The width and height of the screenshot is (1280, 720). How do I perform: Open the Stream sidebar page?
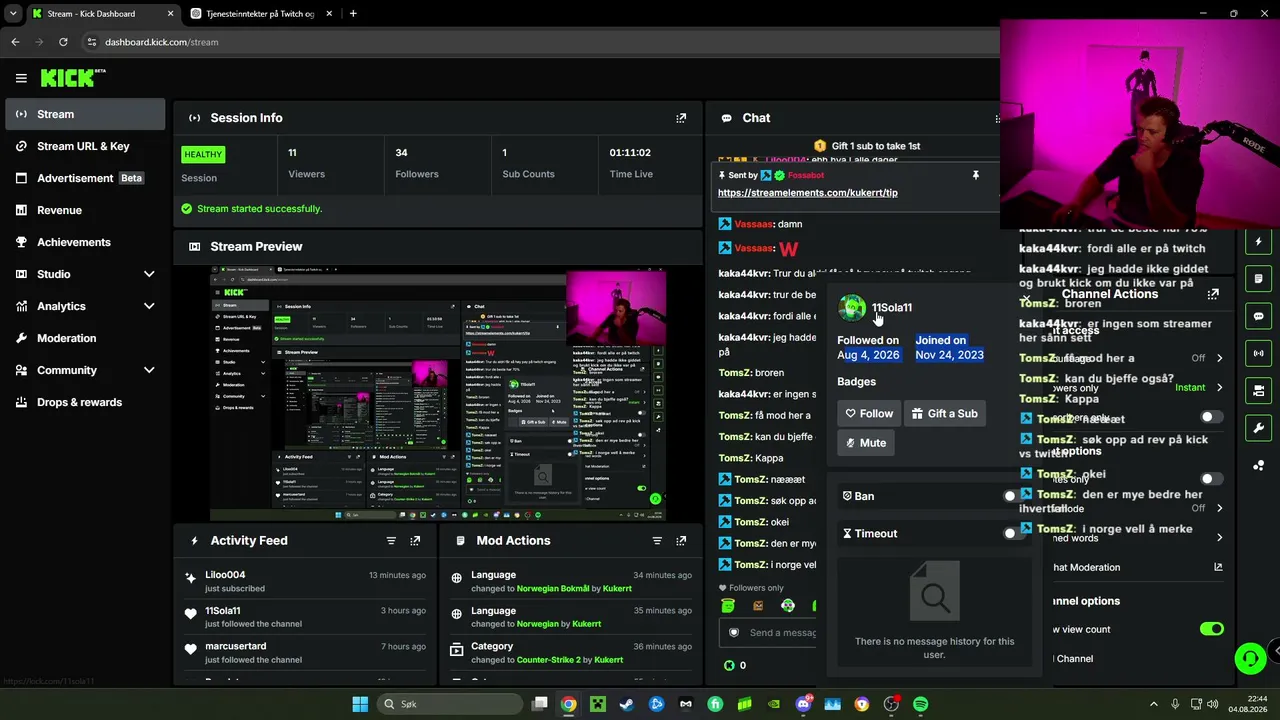point(85,114)
